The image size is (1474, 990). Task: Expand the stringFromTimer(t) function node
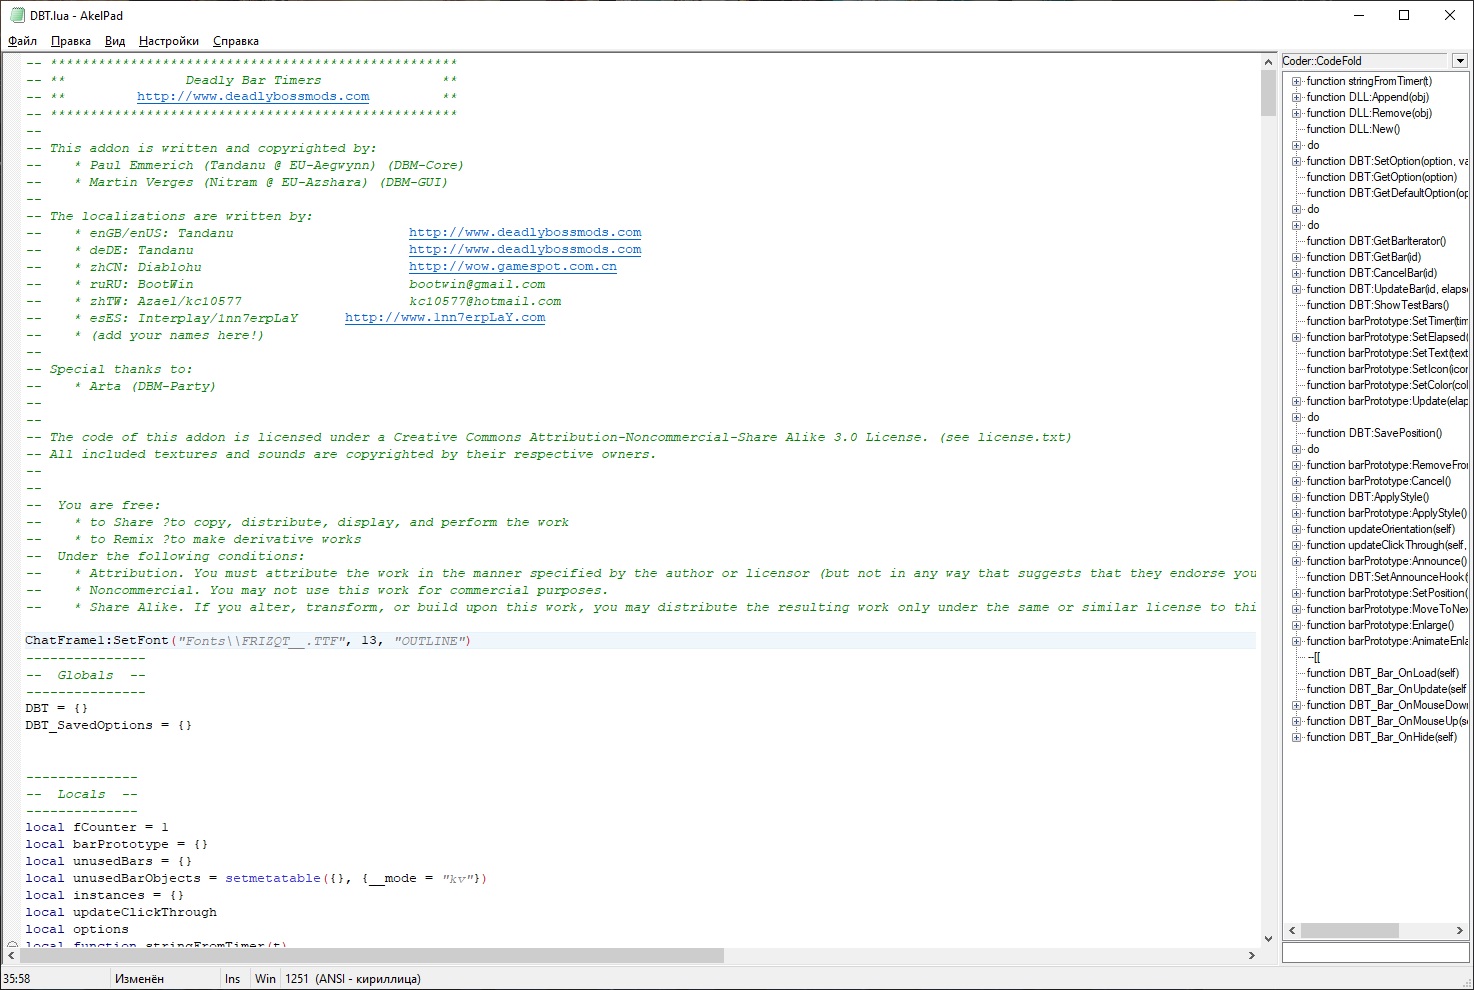click(1296, 82)
